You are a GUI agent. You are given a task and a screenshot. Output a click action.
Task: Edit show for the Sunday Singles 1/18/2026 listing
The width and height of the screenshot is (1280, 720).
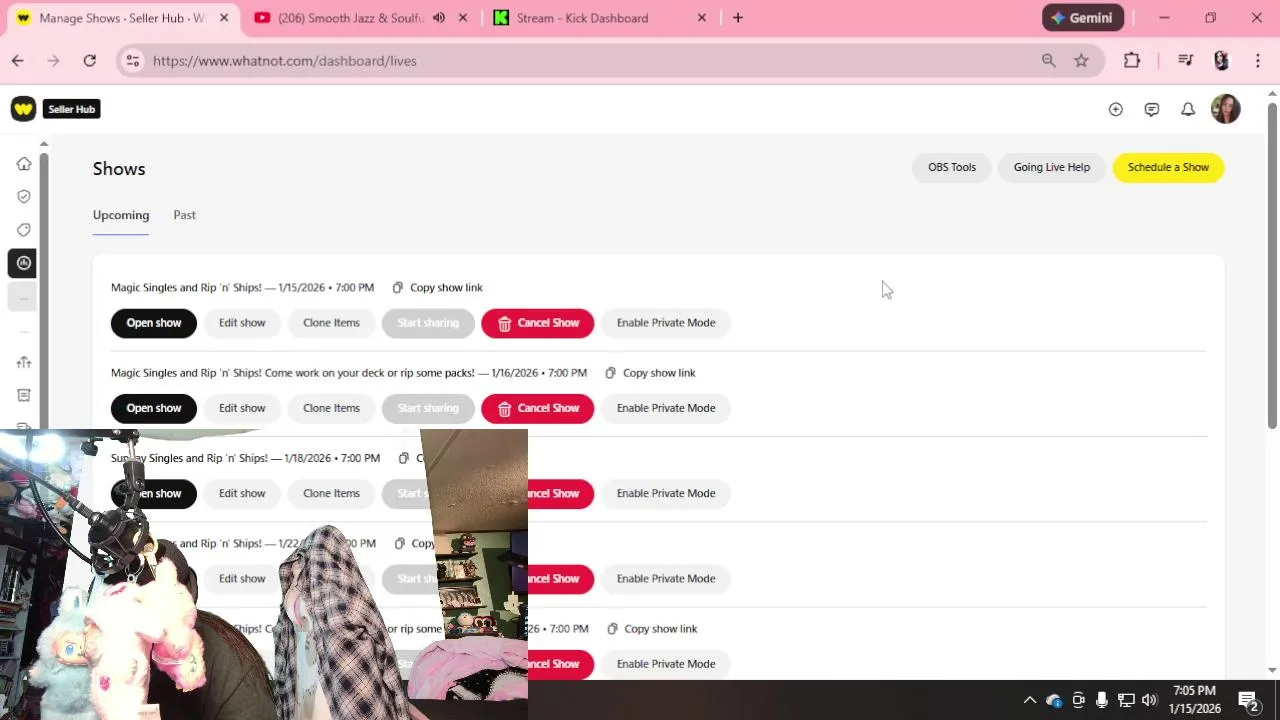(242, 493)
